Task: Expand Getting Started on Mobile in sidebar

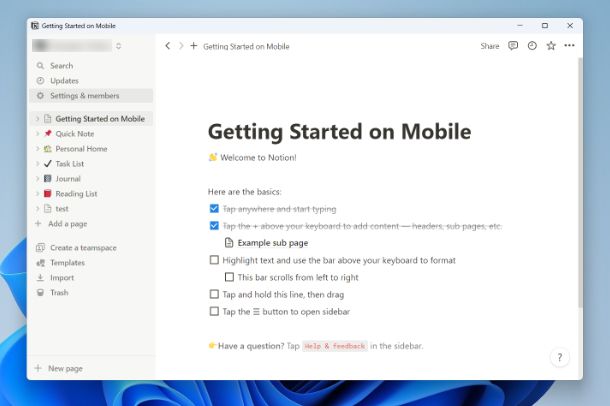Action: click(37, 119)
